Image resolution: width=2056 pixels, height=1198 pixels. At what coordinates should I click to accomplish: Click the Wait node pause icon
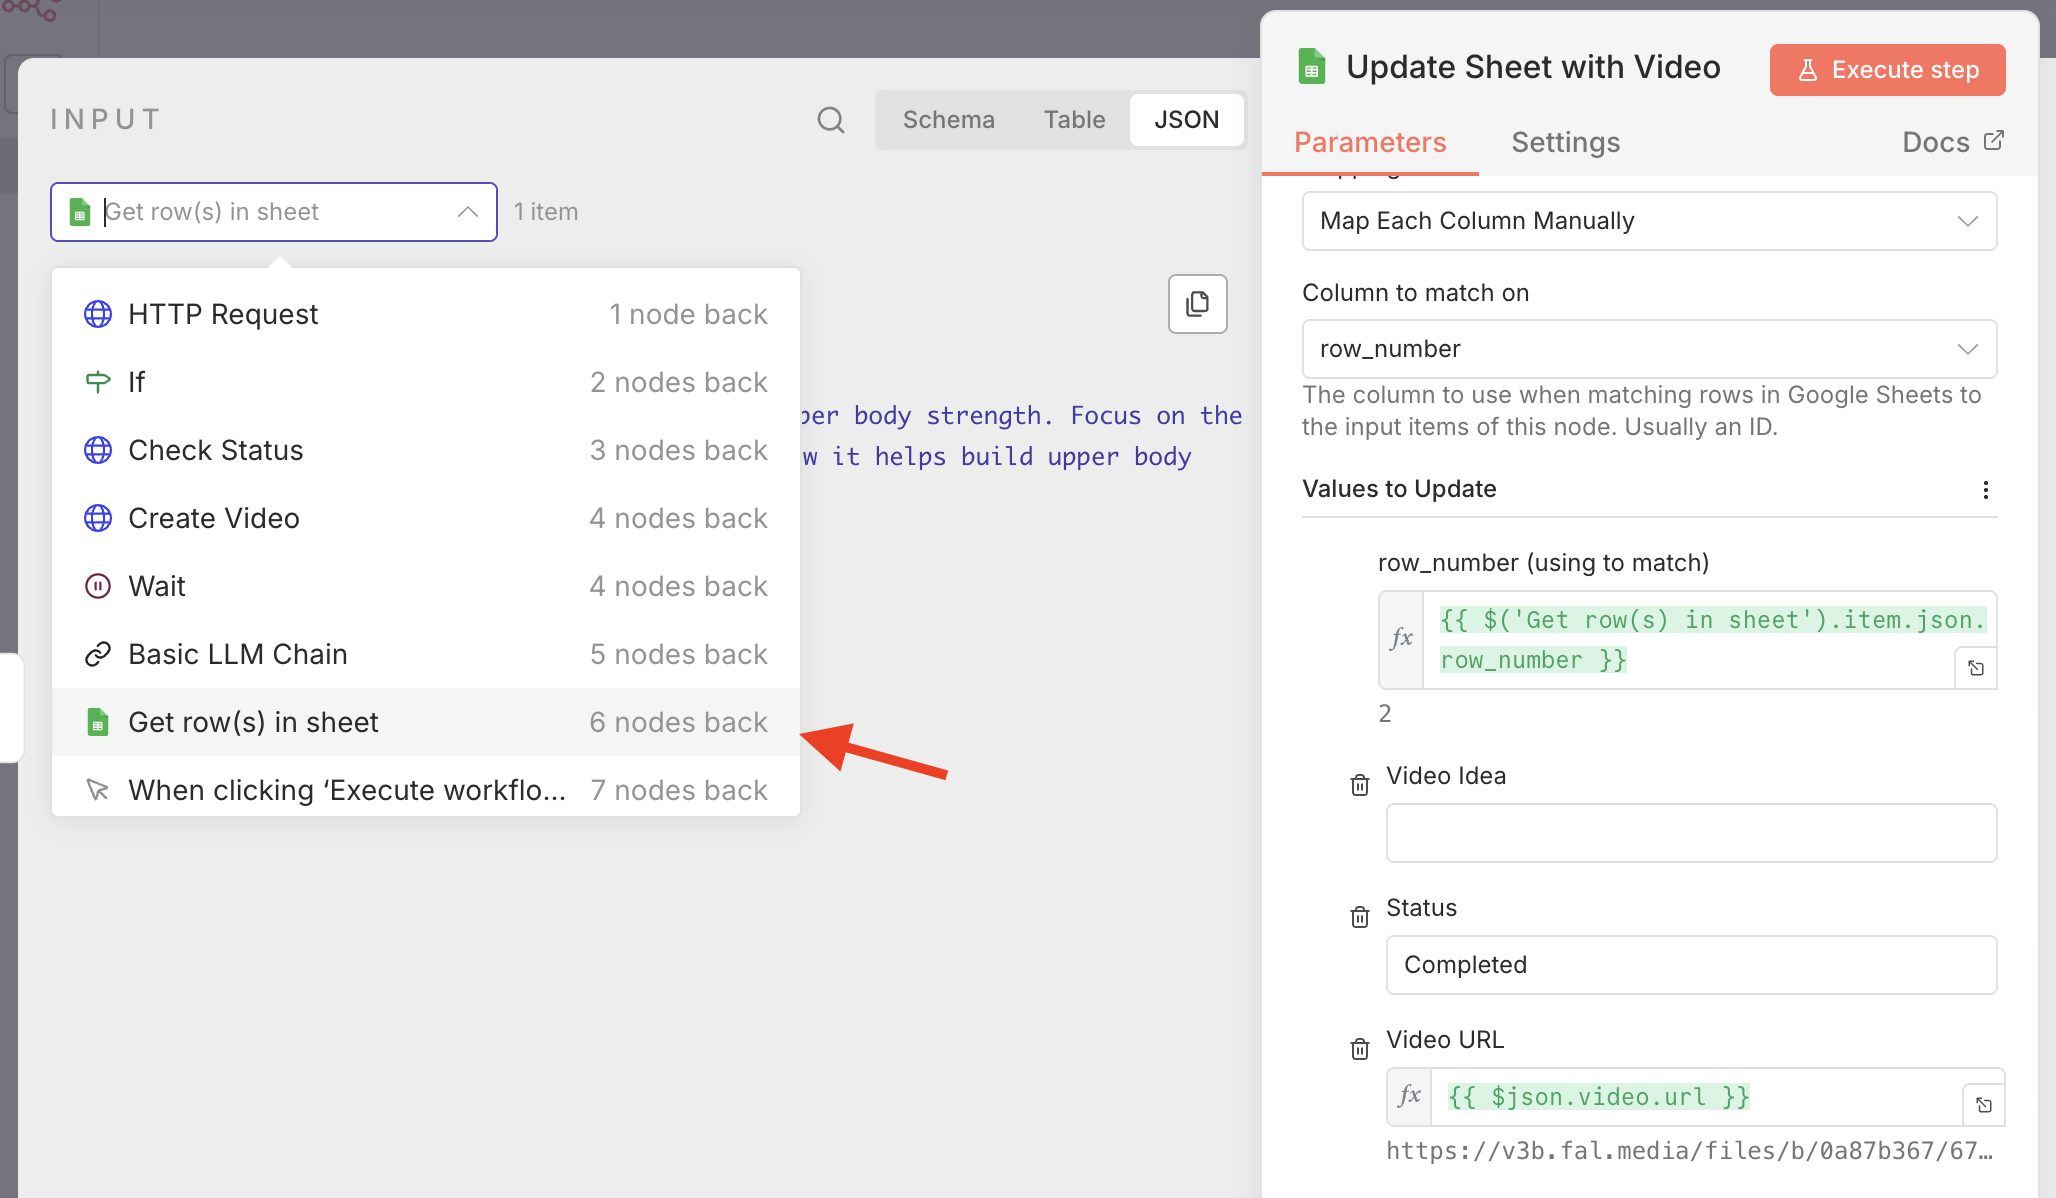click(x=97, y=585)
